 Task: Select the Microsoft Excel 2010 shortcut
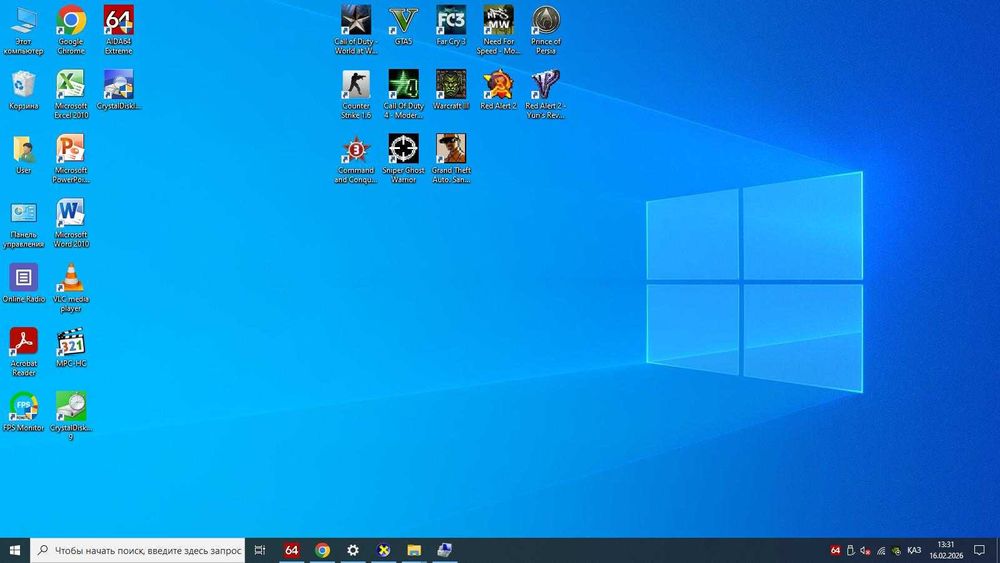[71, 94]
